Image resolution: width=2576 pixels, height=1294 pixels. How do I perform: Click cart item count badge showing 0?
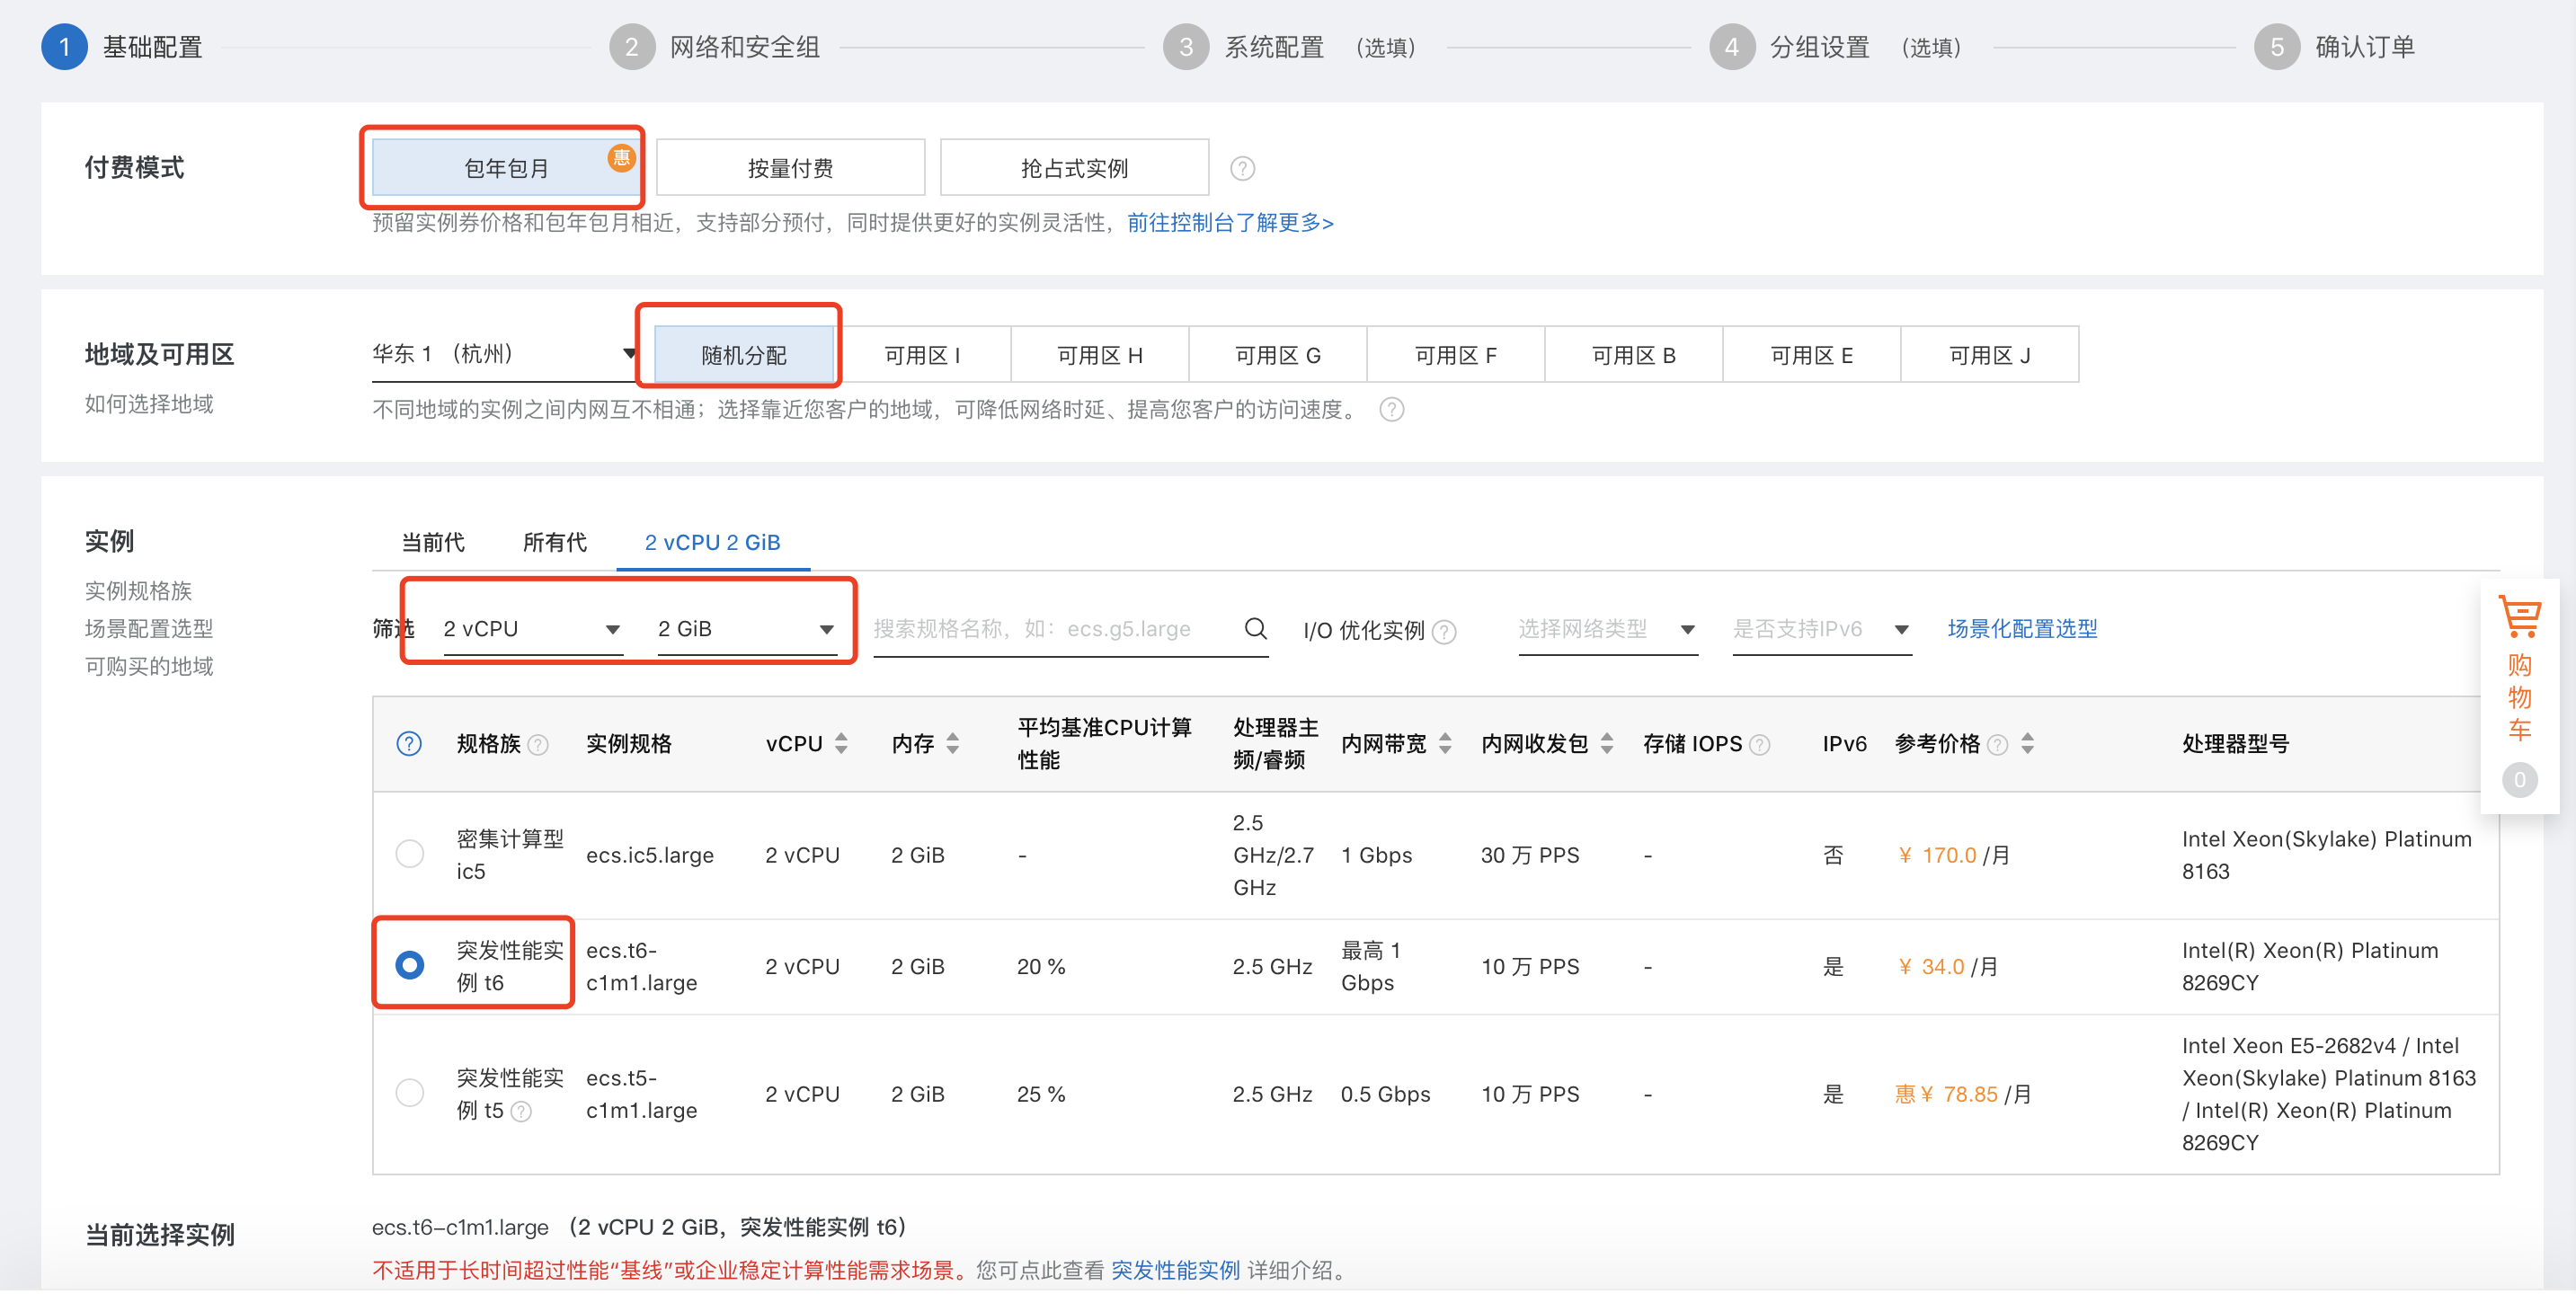pyautogui.click(x=2519, y=780)
